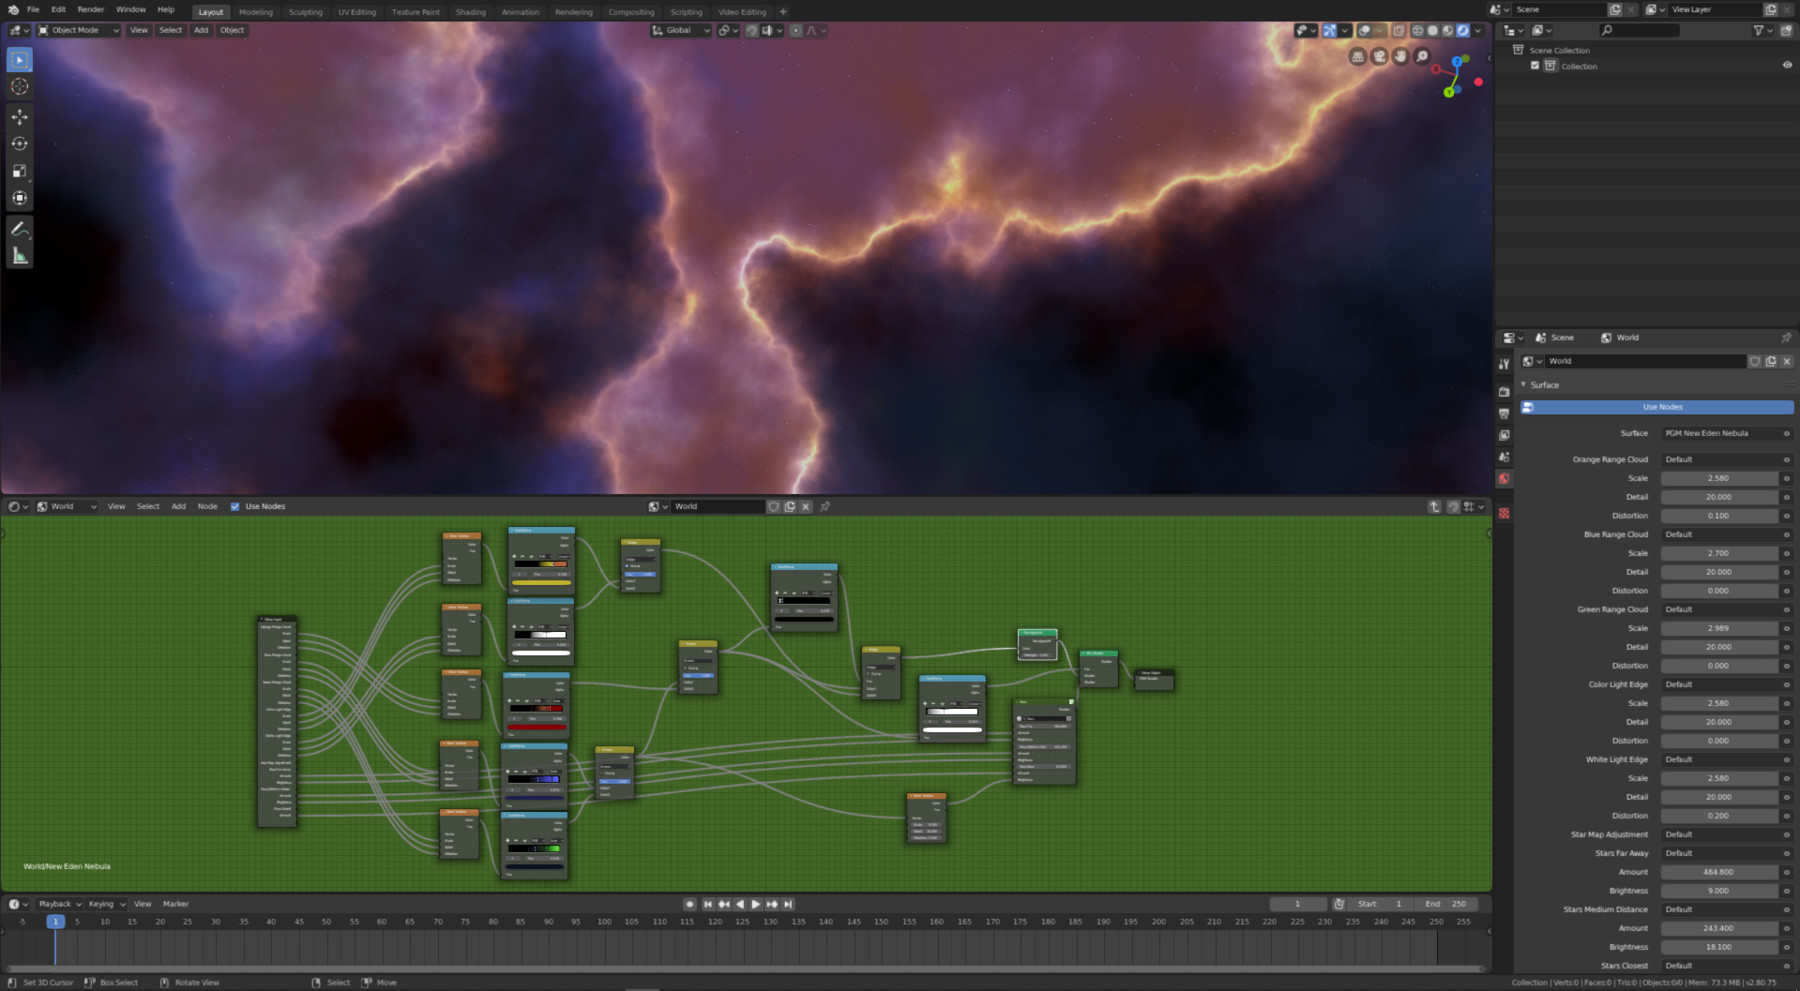Viewport: 1800px width, 991px height.
Task: Switch viewport to Rendered shading mode
Action: pyautogui.click(x=1463, y=31)
